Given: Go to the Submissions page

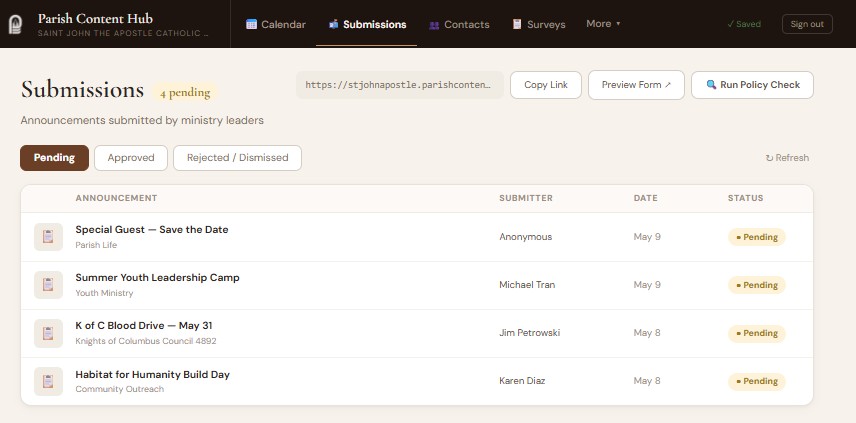Looking at the screenshot, I should (x=367, y=24).
